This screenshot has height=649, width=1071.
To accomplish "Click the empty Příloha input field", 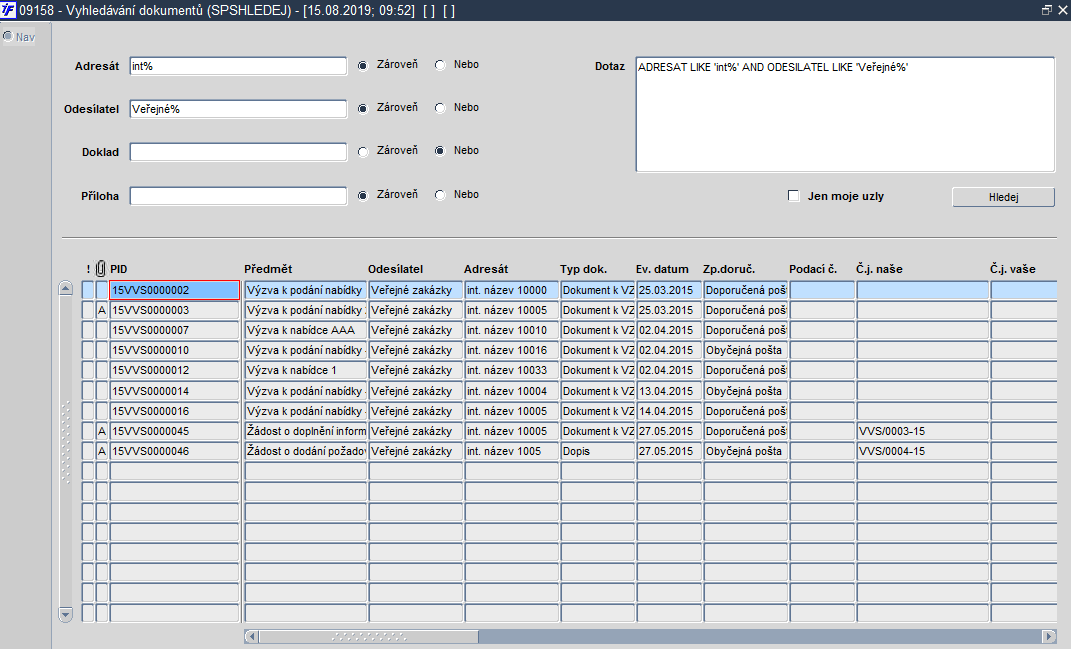I will click(x=238, y=196).
